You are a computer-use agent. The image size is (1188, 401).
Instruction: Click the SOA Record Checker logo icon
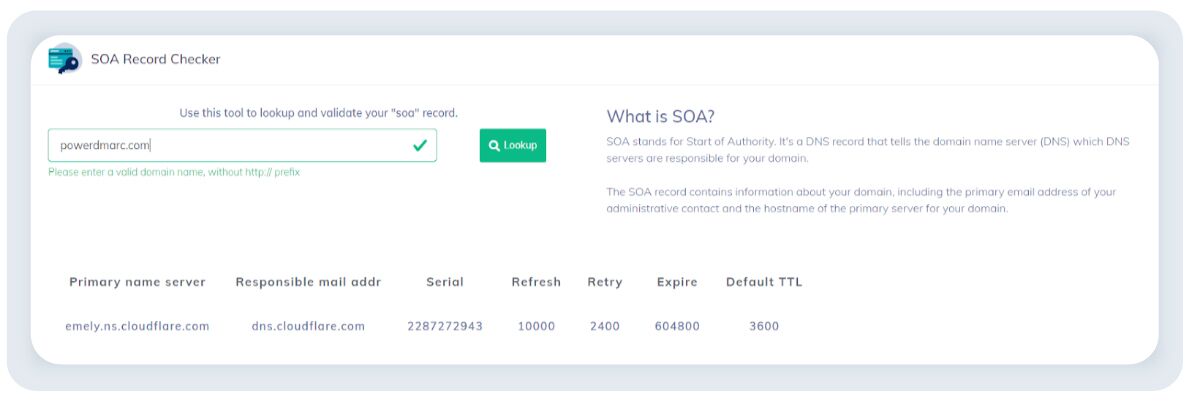pos(64,59)
